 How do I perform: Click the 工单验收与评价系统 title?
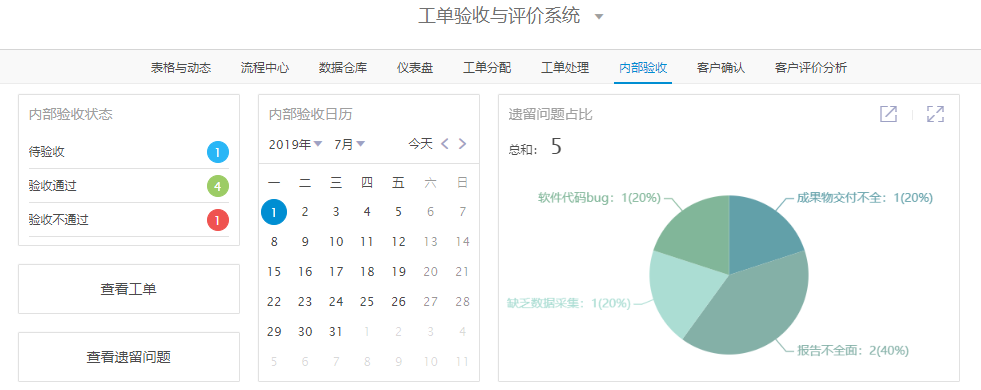(x=499, y=16)
